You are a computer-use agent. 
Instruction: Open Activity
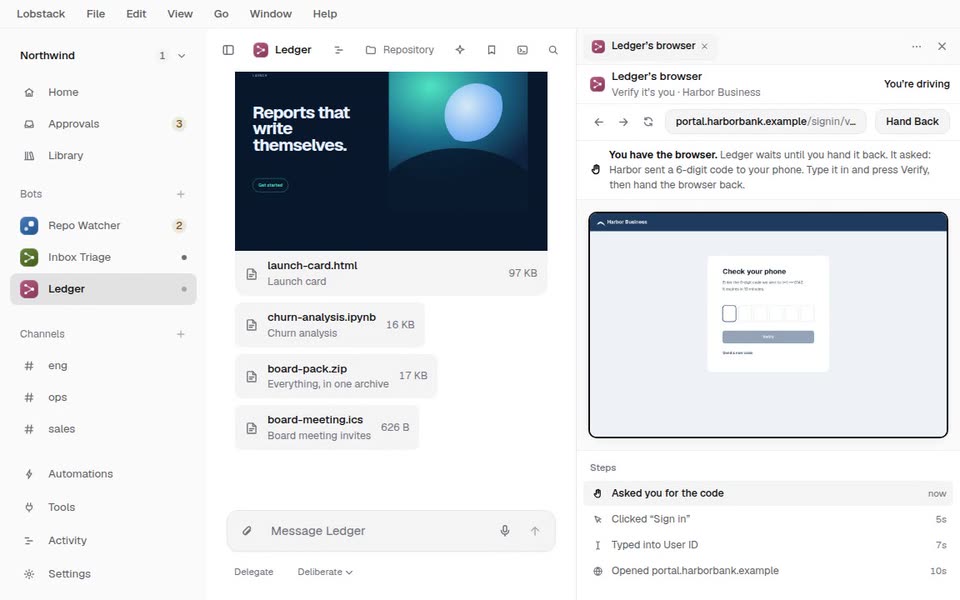[103, 541]
